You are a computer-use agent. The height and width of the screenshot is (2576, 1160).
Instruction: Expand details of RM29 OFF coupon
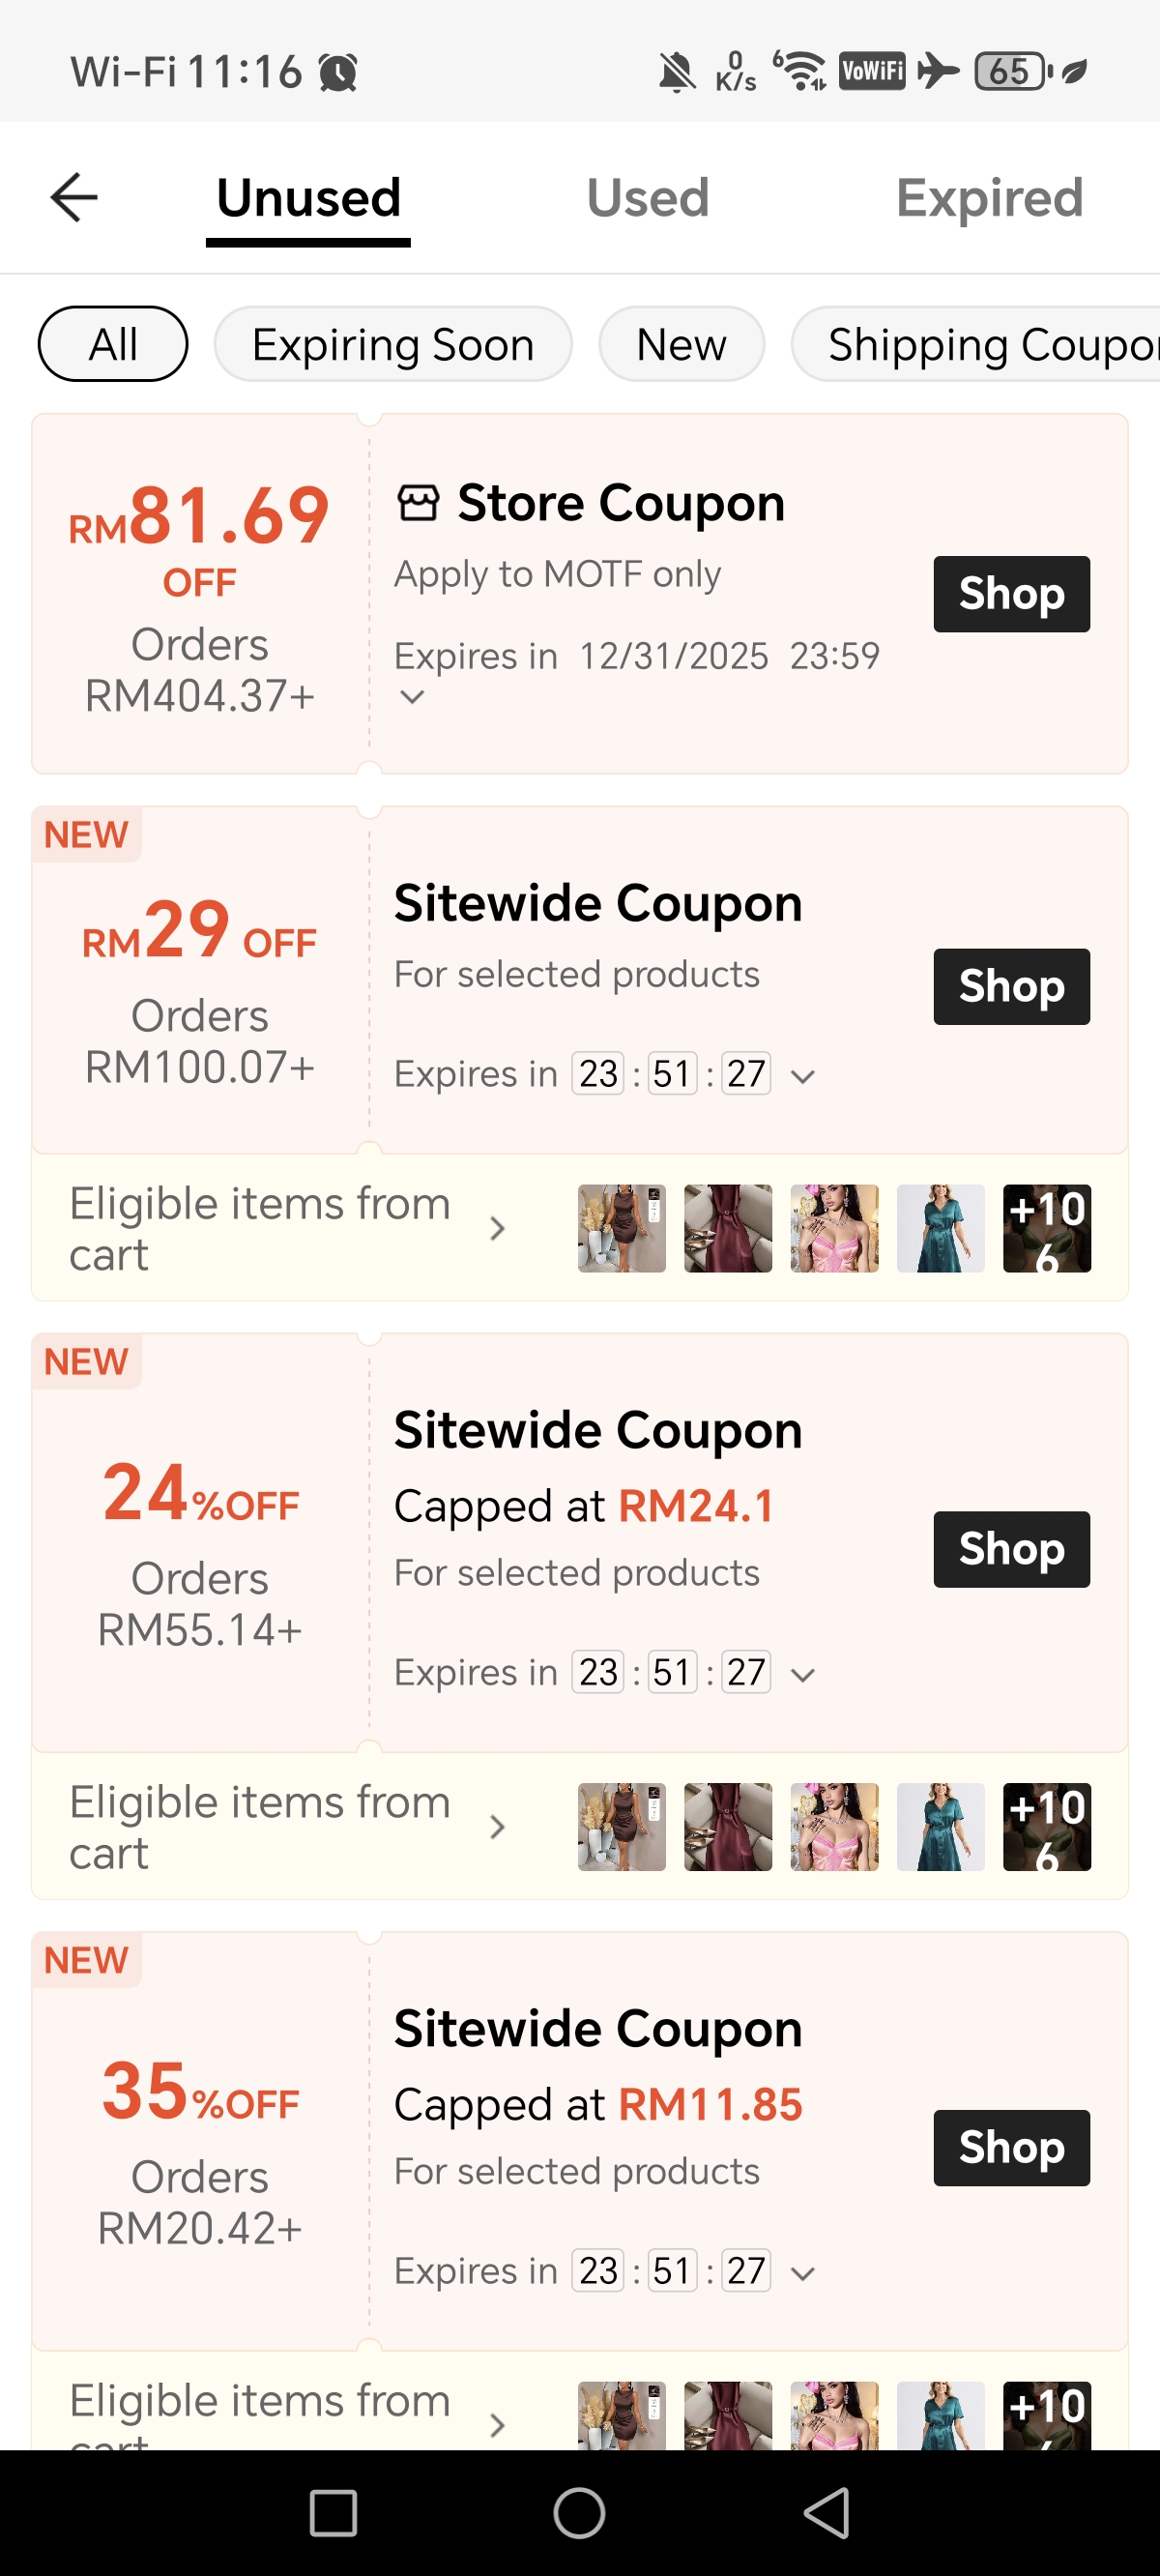pyautogui.click(x=803, y=1076)
